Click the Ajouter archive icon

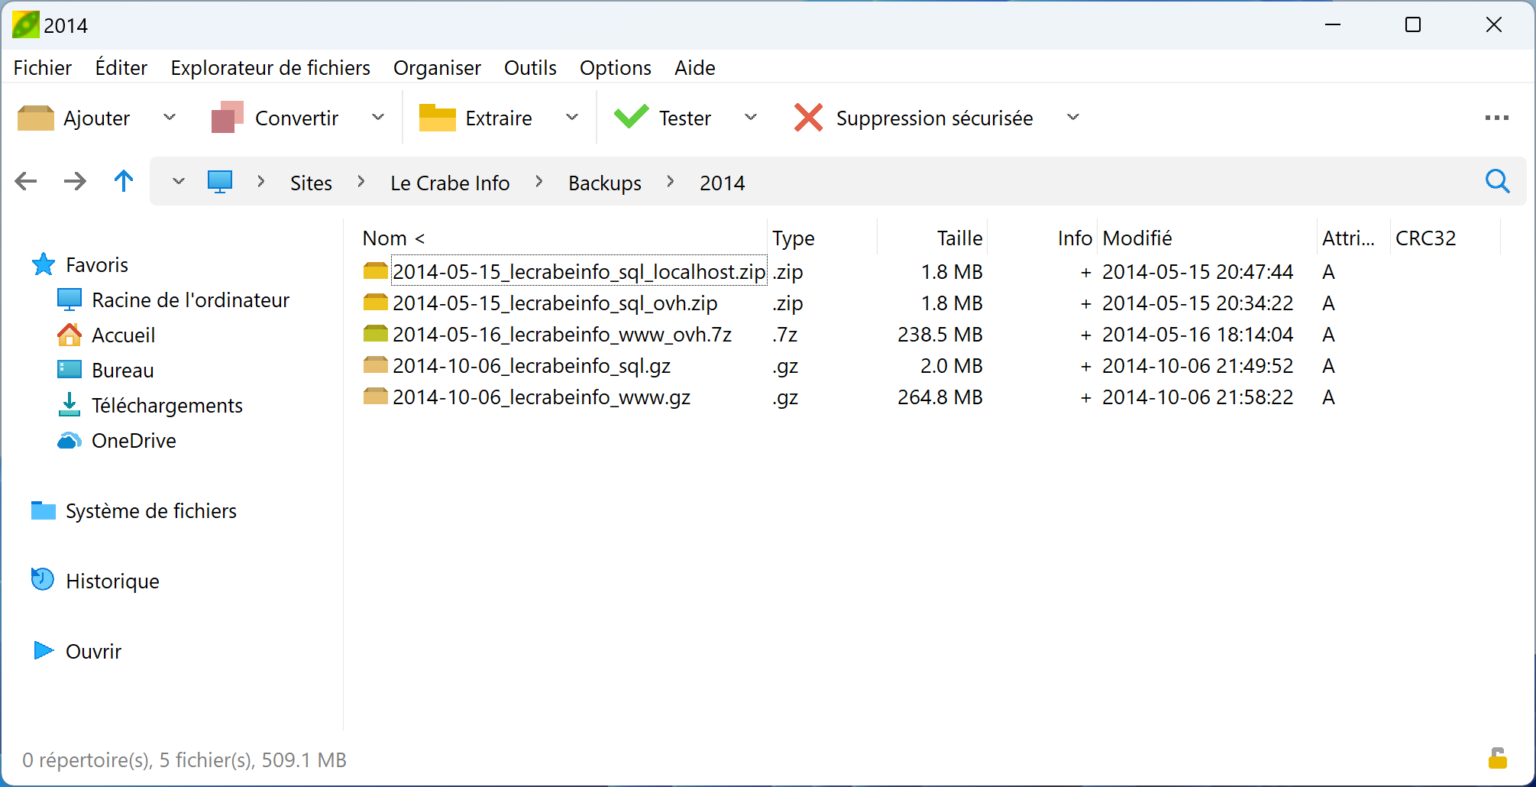(36, 117)
